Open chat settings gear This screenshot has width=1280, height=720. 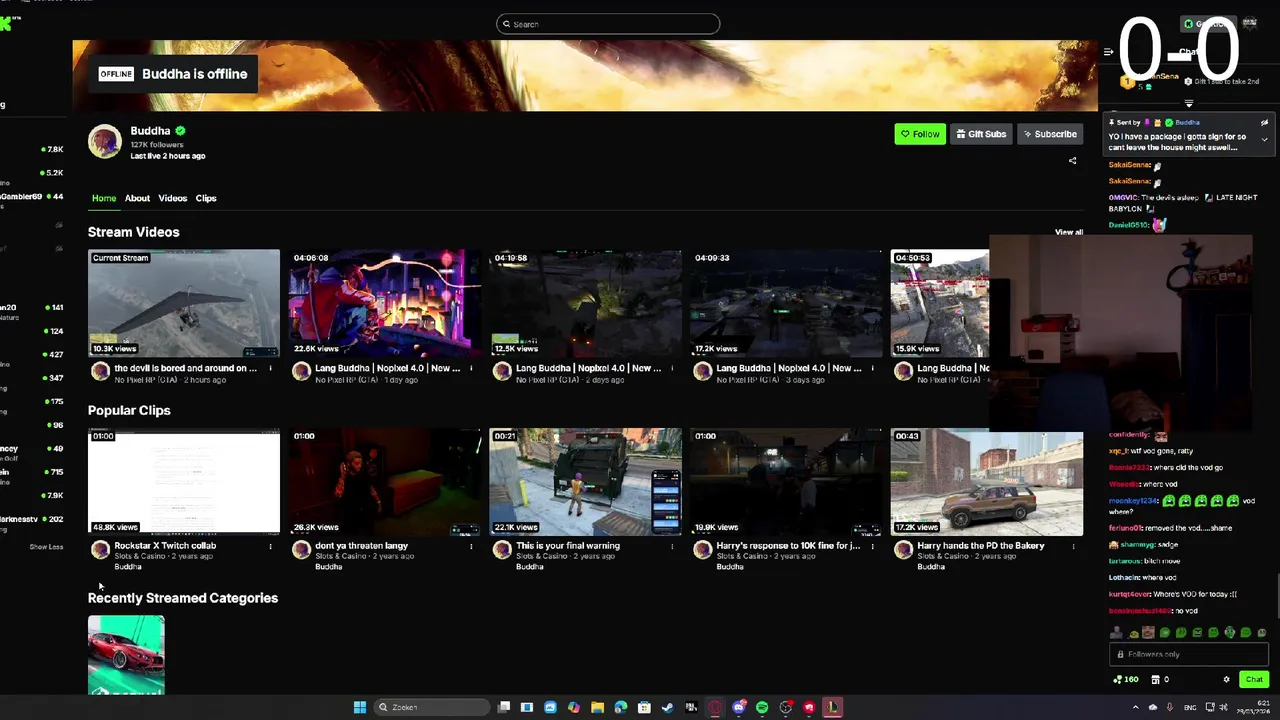(1227, 680)
